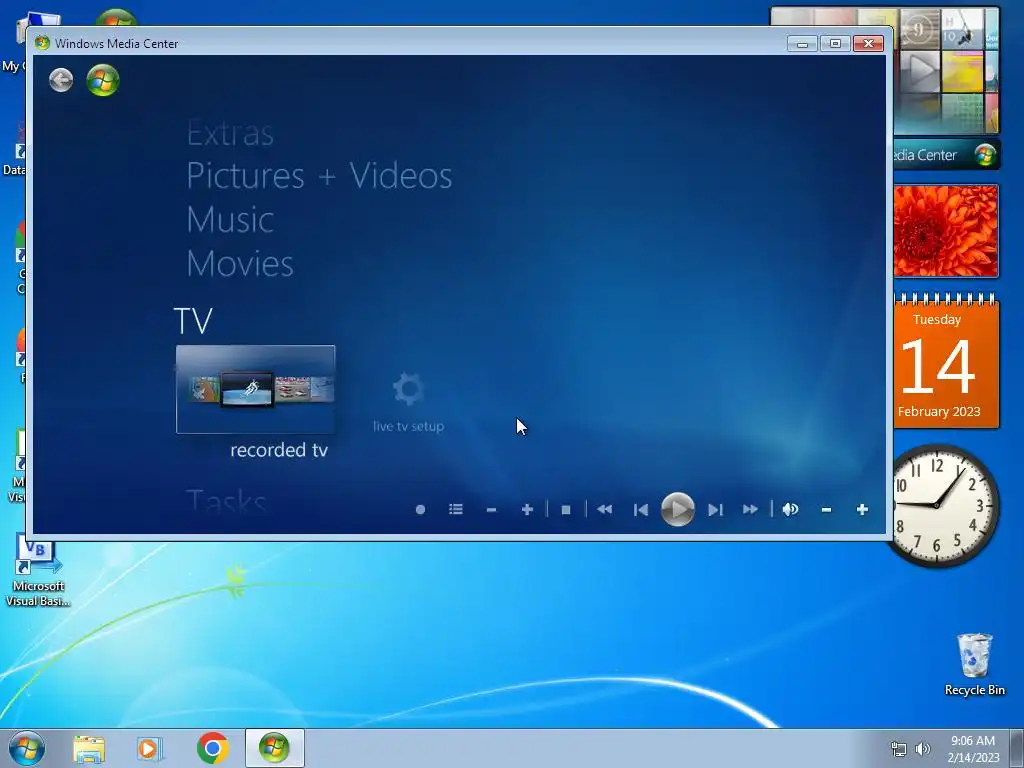The width and height of the screenshot is (1024, 768).
Task: Click the calendar gadget showing 14
Action: tap(946, 362)
